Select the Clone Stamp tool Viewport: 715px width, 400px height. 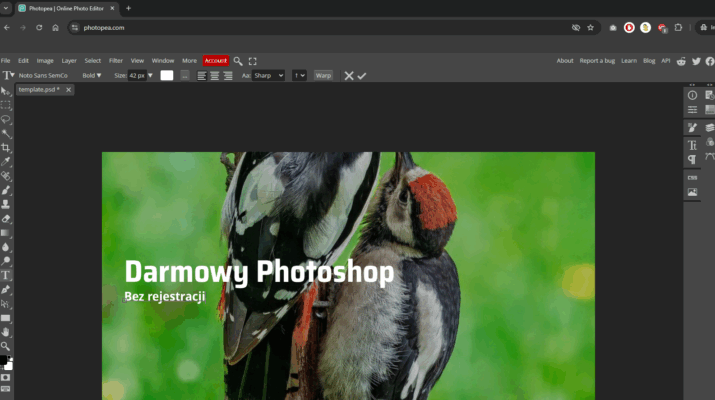pos(5,204)
